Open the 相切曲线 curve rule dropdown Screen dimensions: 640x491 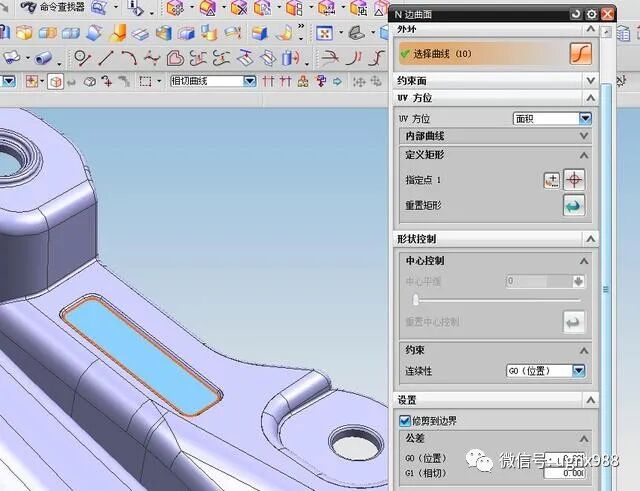[x=249, y=81]
